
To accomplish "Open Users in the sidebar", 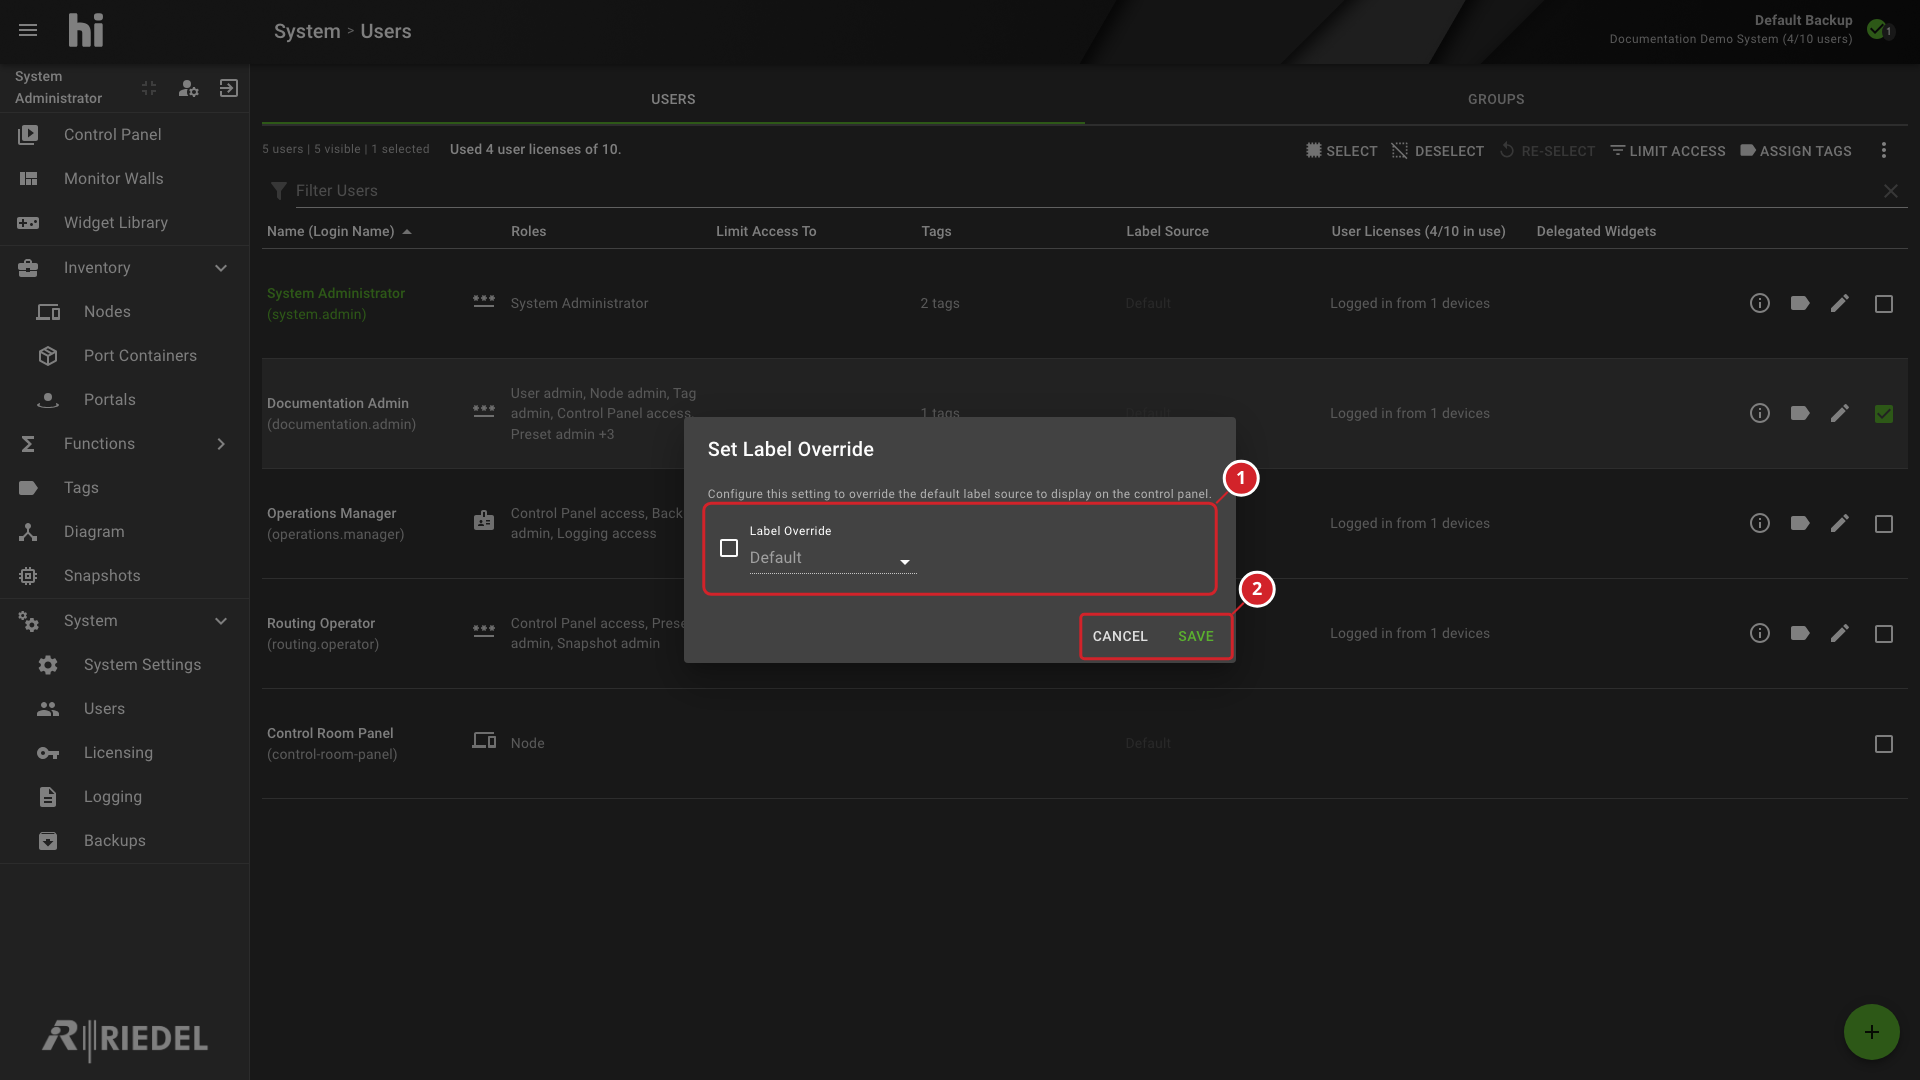I will click(x=124, y=709).
